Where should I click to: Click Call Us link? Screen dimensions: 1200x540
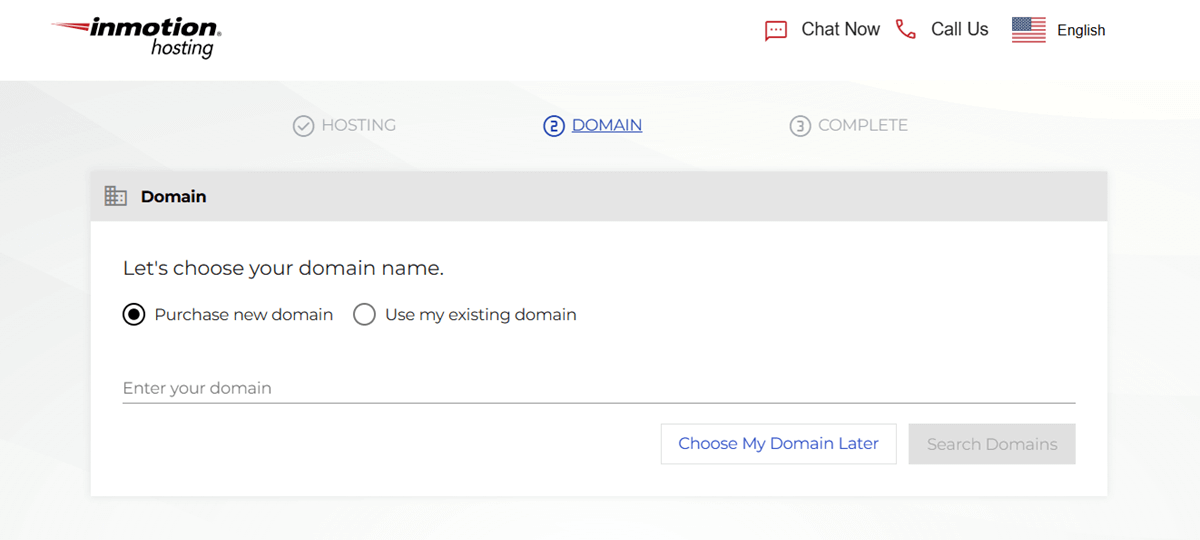[x=960, y=29]
